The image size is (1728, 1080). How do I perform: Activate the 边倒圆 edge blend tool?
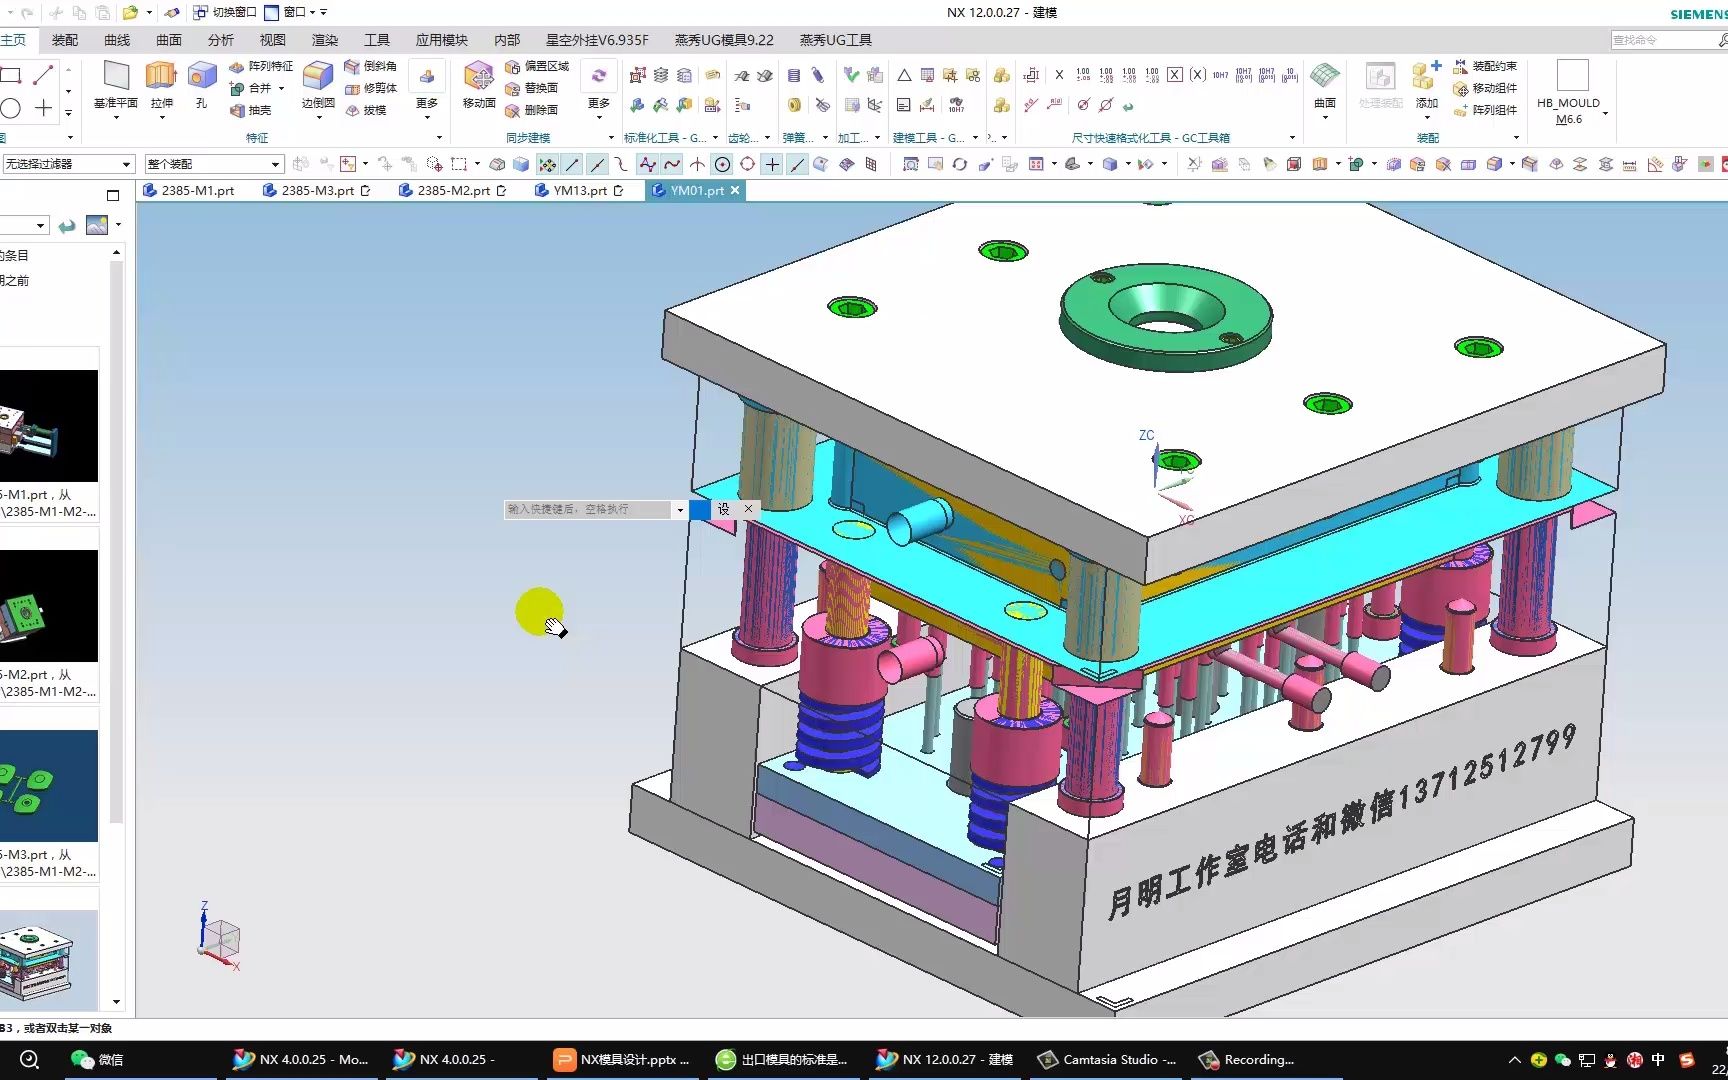(x=318, y=80)
